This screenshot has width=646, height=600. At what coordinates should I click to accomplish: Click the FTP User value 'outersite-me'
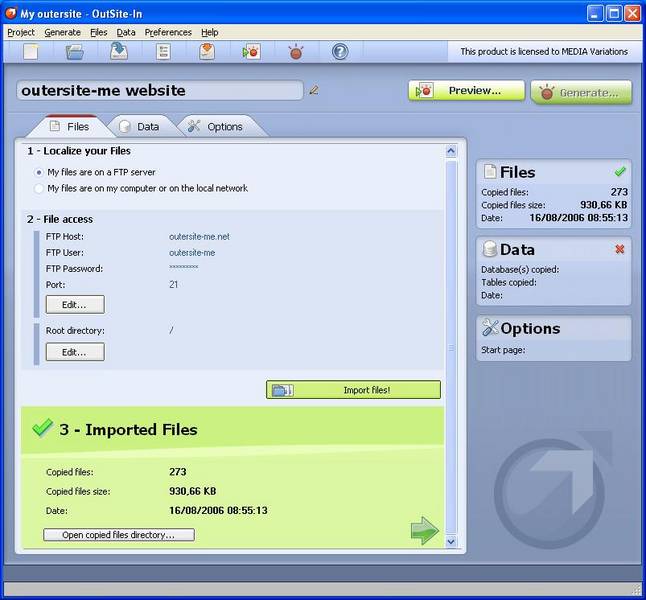pyautogui.click(x=192, y=253)
